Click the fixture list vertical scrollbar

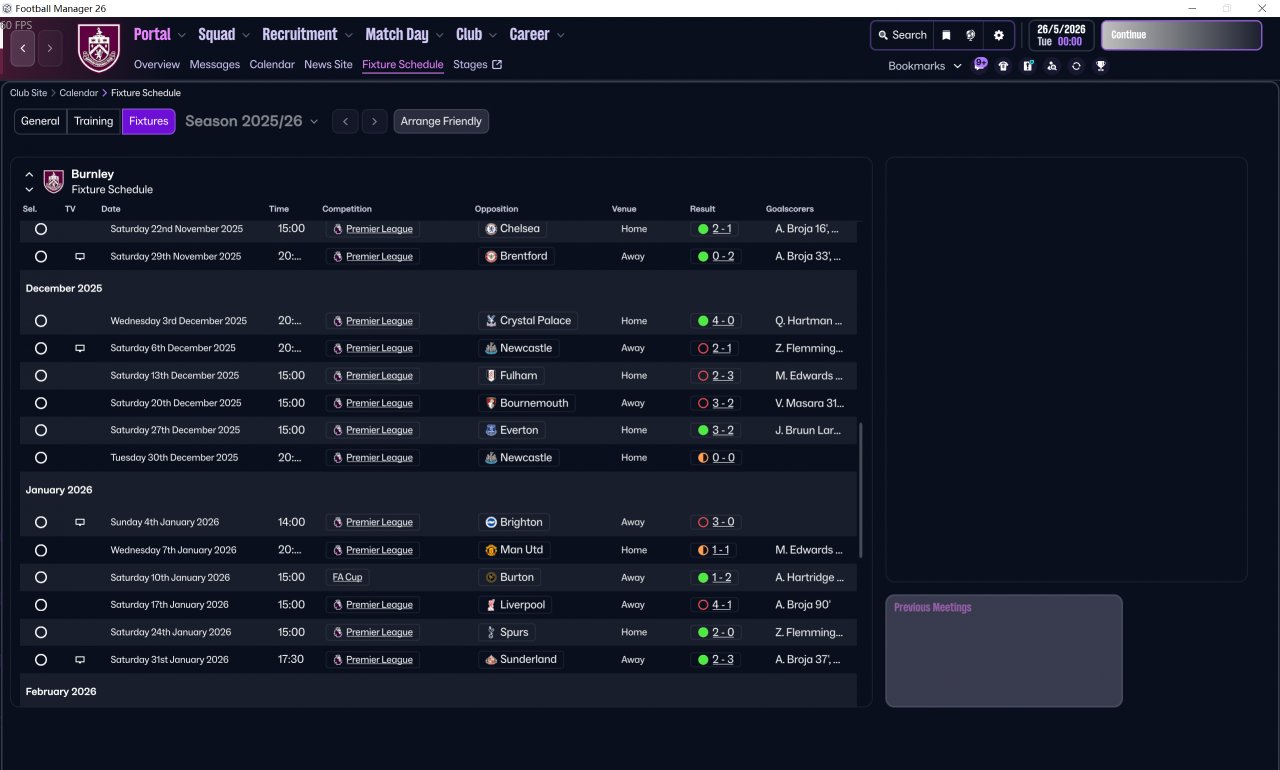click(x=860, y=490)
